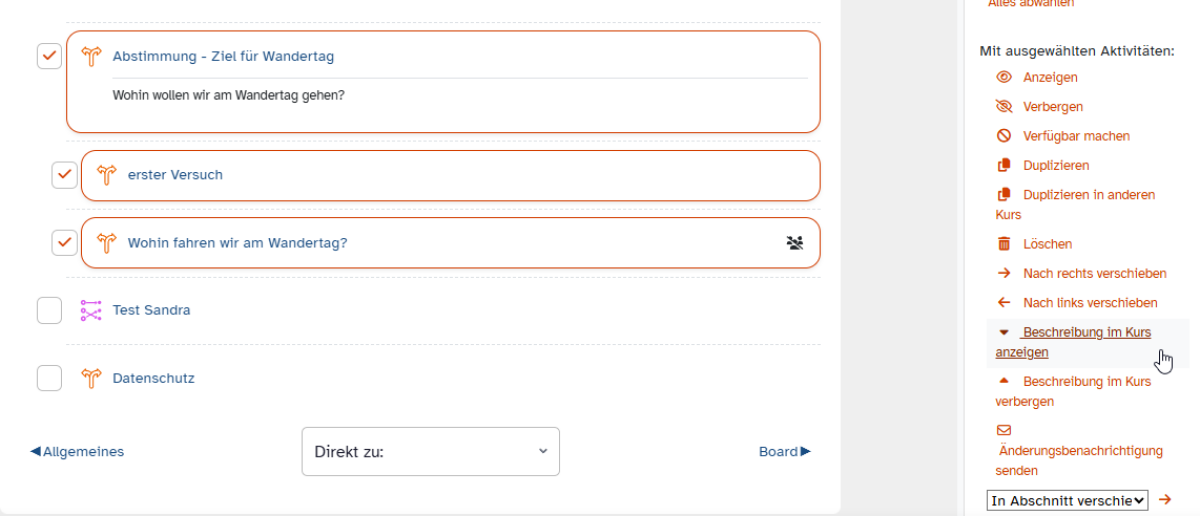1200x516 pixels.
Task: Click the Test Sandra learning path icon
Action: [x=91, y=310]
